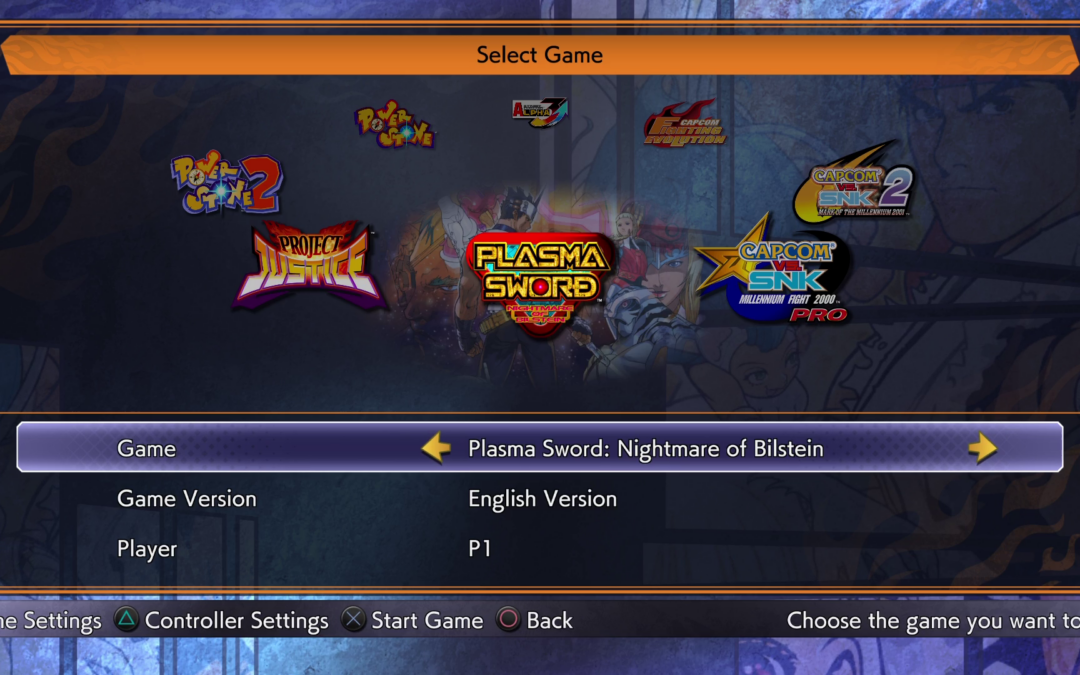Select the Player row
Screen dimensions: 1080x675
(540, 549)
